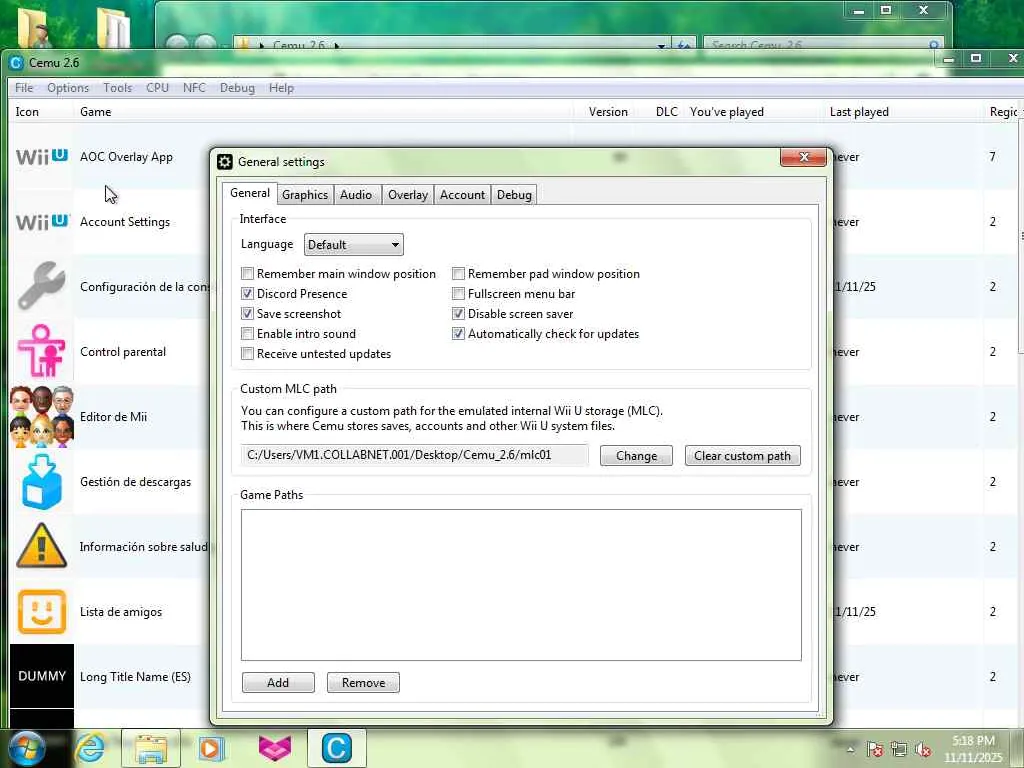Check Receive untested updates
Screen dimensions: 1024x768
(x=248, y=354)
